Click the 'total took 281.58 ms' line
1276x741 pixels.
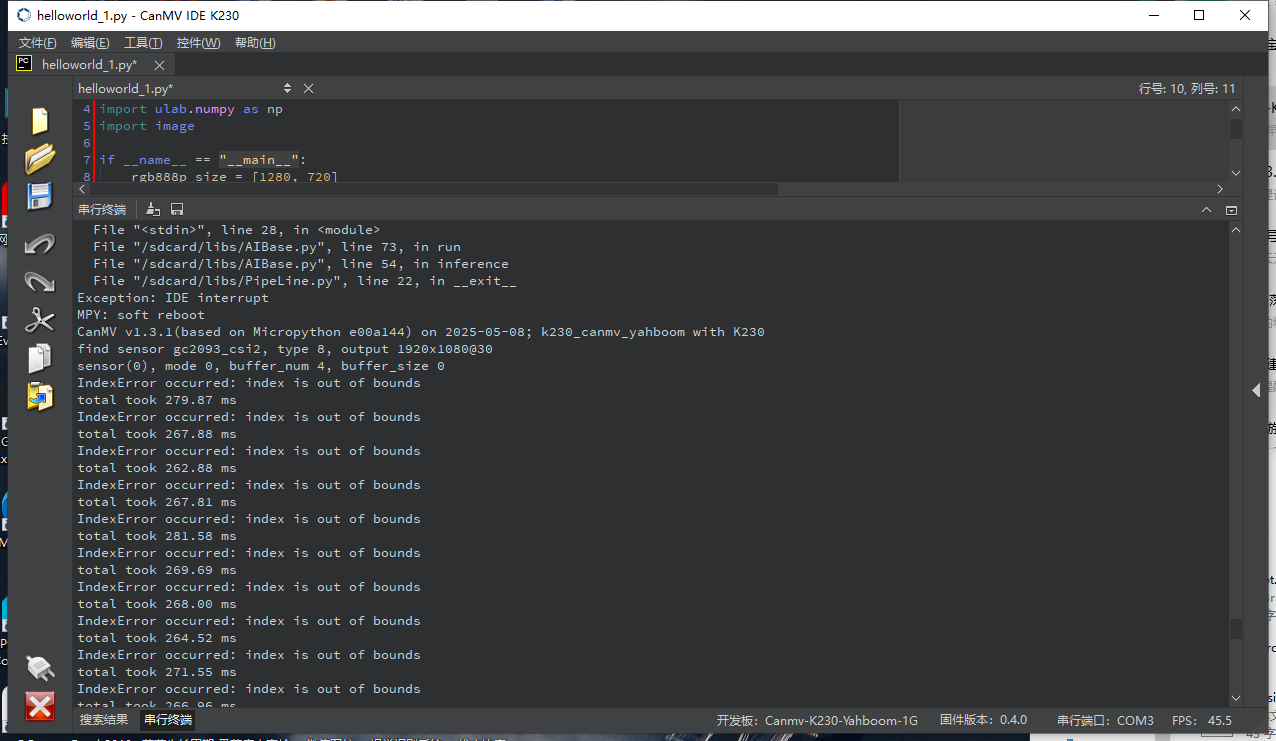(x=157, y=536)
